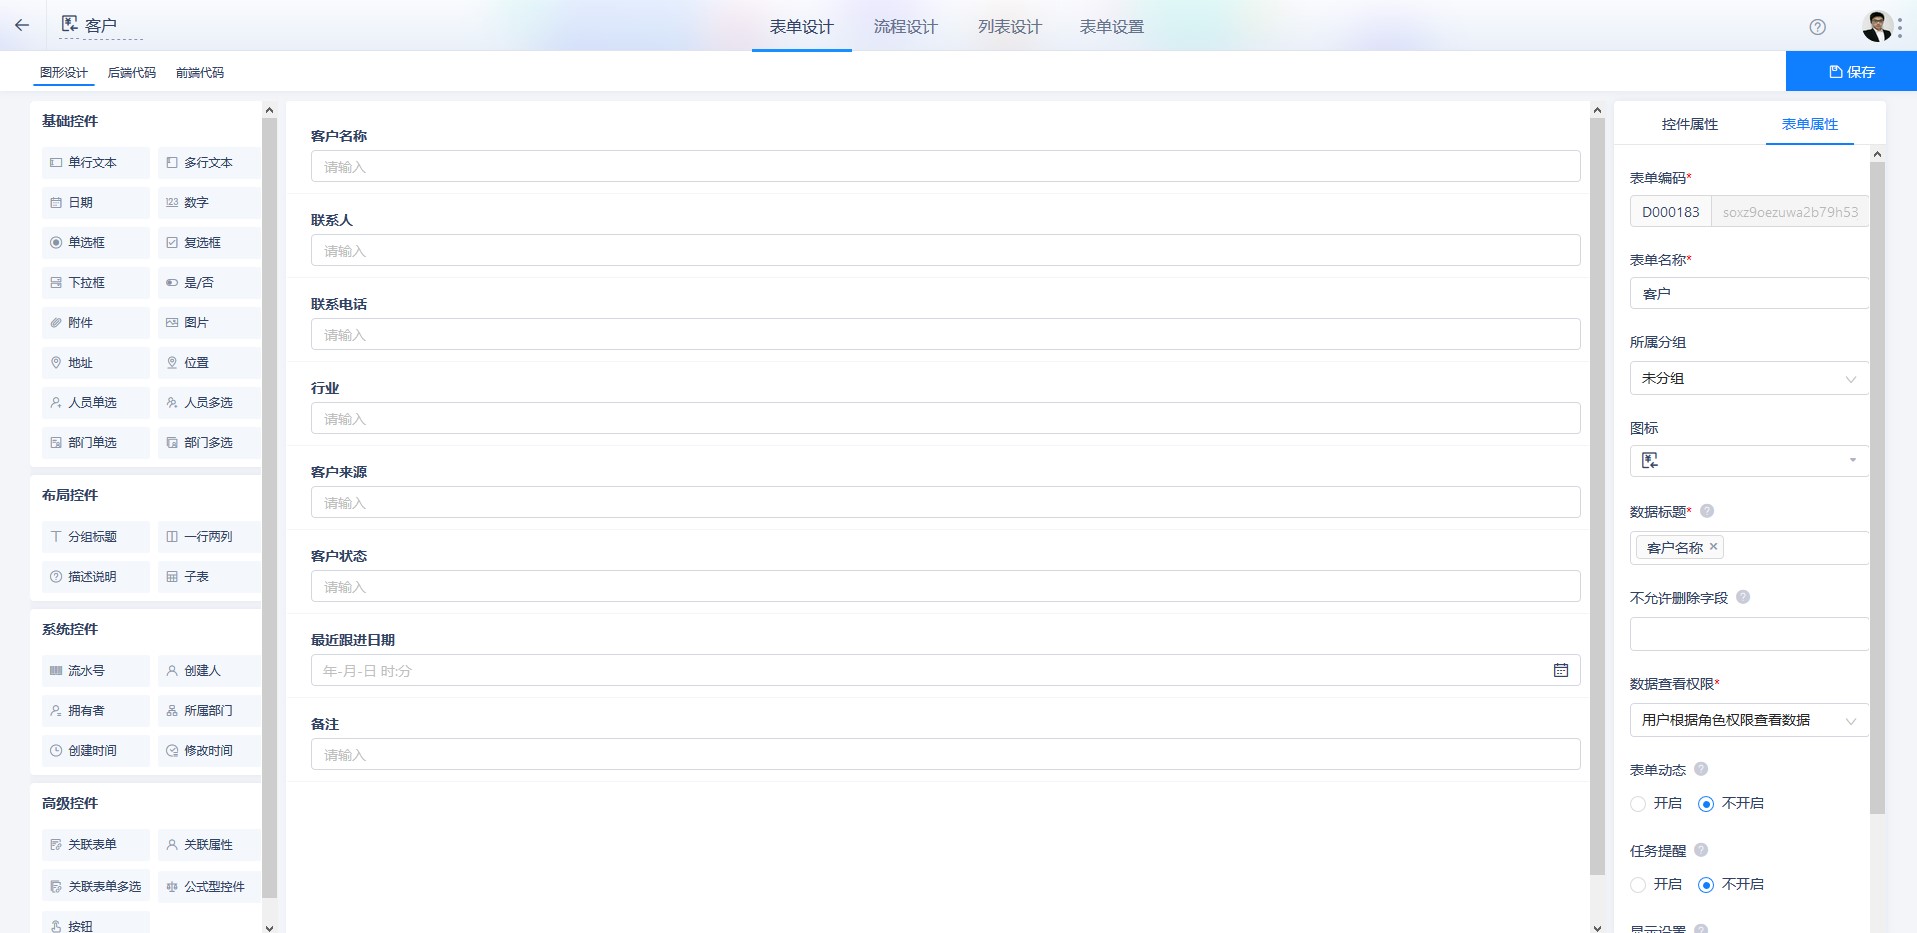Click help icon next to 数据标题
The height and width of the screenshot is (933, 1917).
tap(1707, 511)
